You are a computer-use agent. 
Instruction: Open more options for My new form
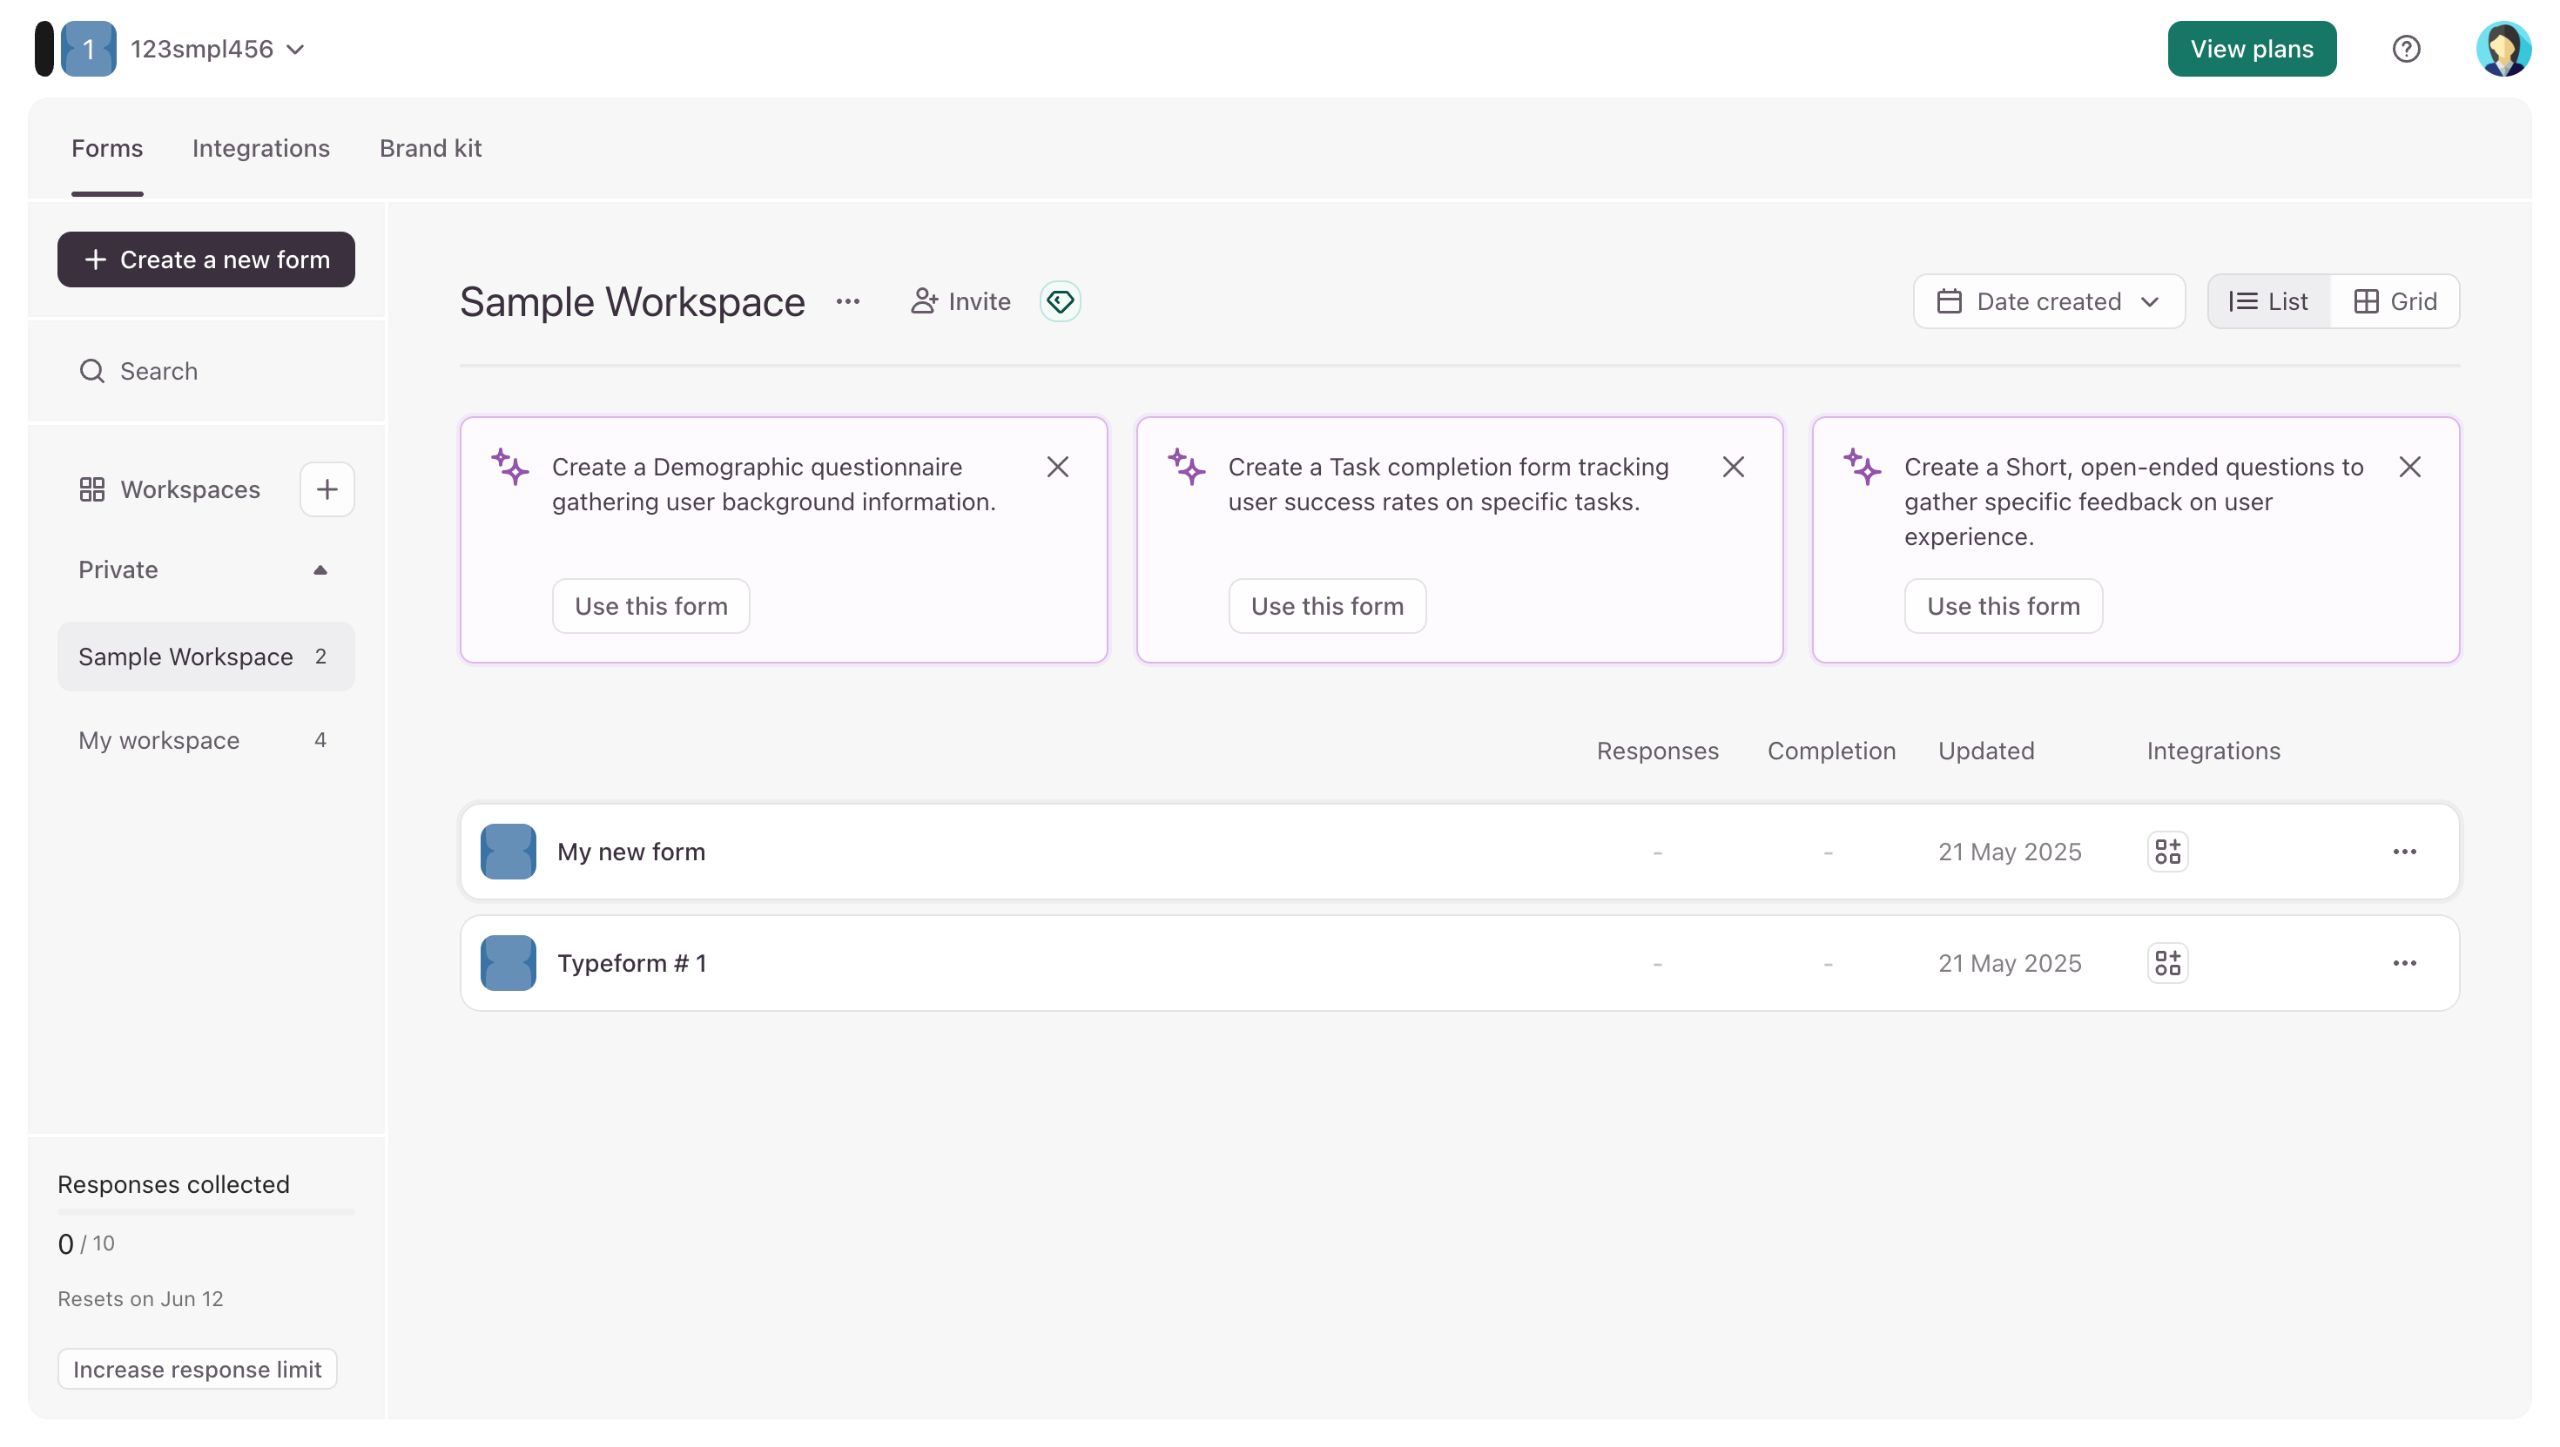point(2404,851)
